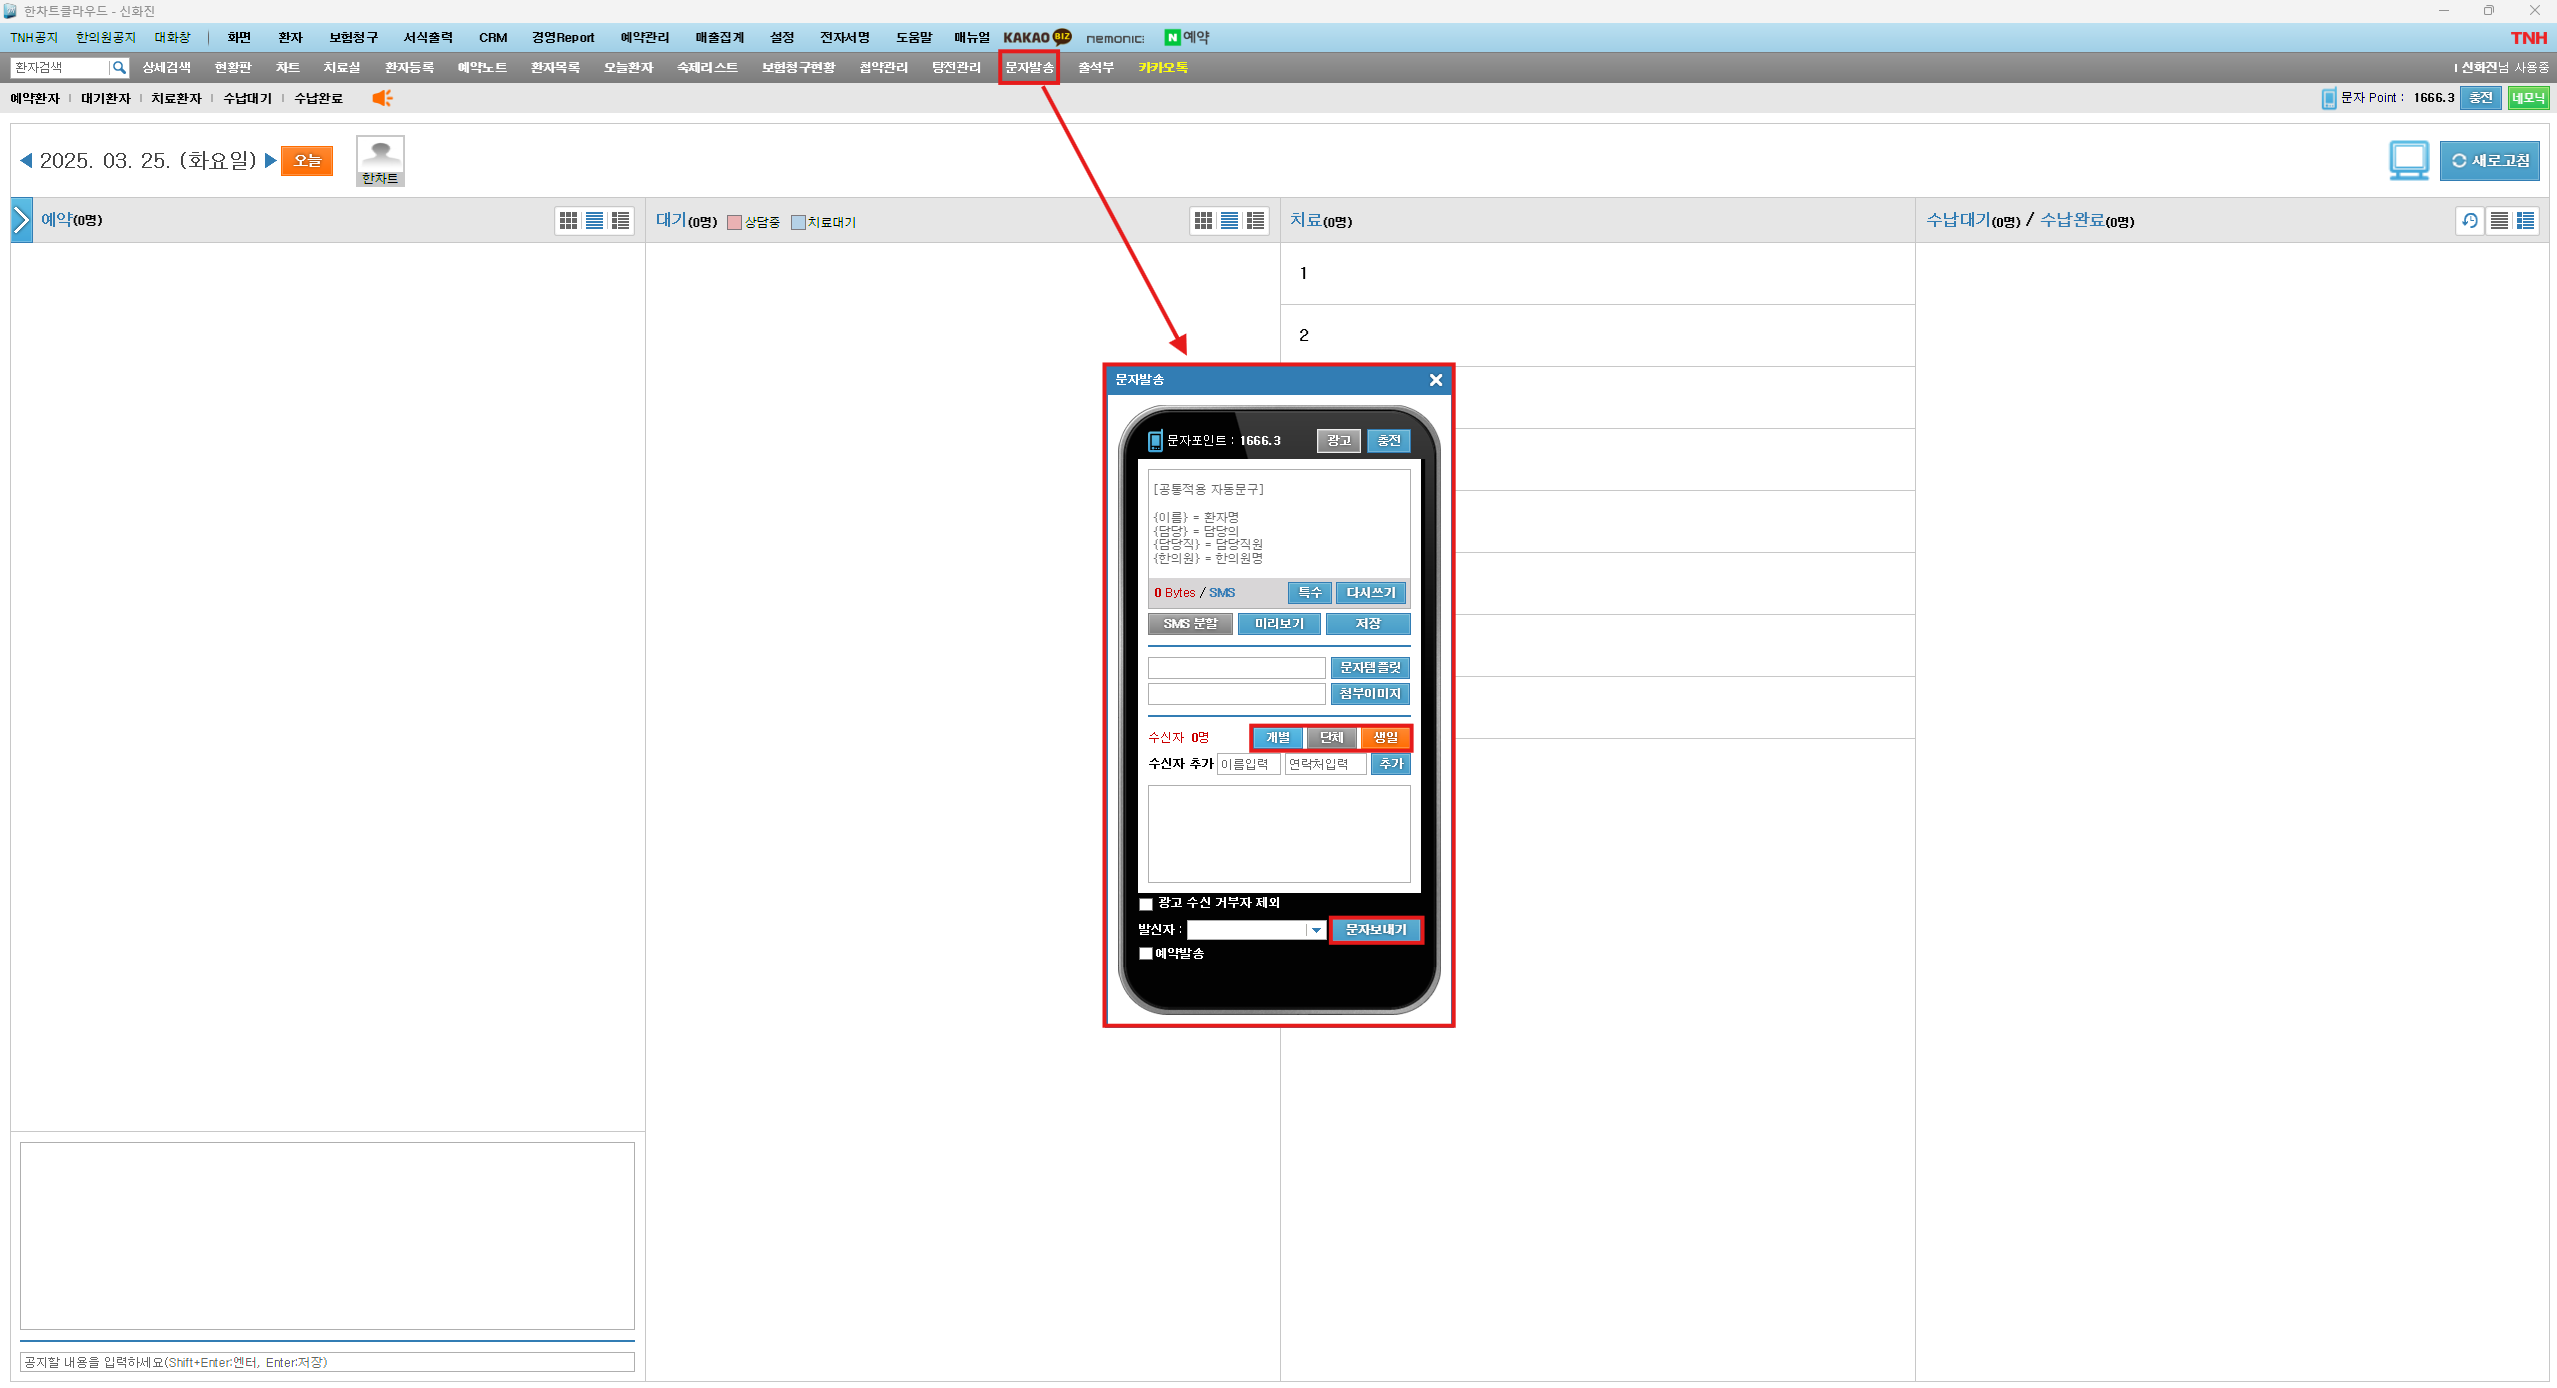Switch 대기 panel to grid view
Image resolution: width=2557 pixels, height=1388 pixels.
click(1204, 221)
